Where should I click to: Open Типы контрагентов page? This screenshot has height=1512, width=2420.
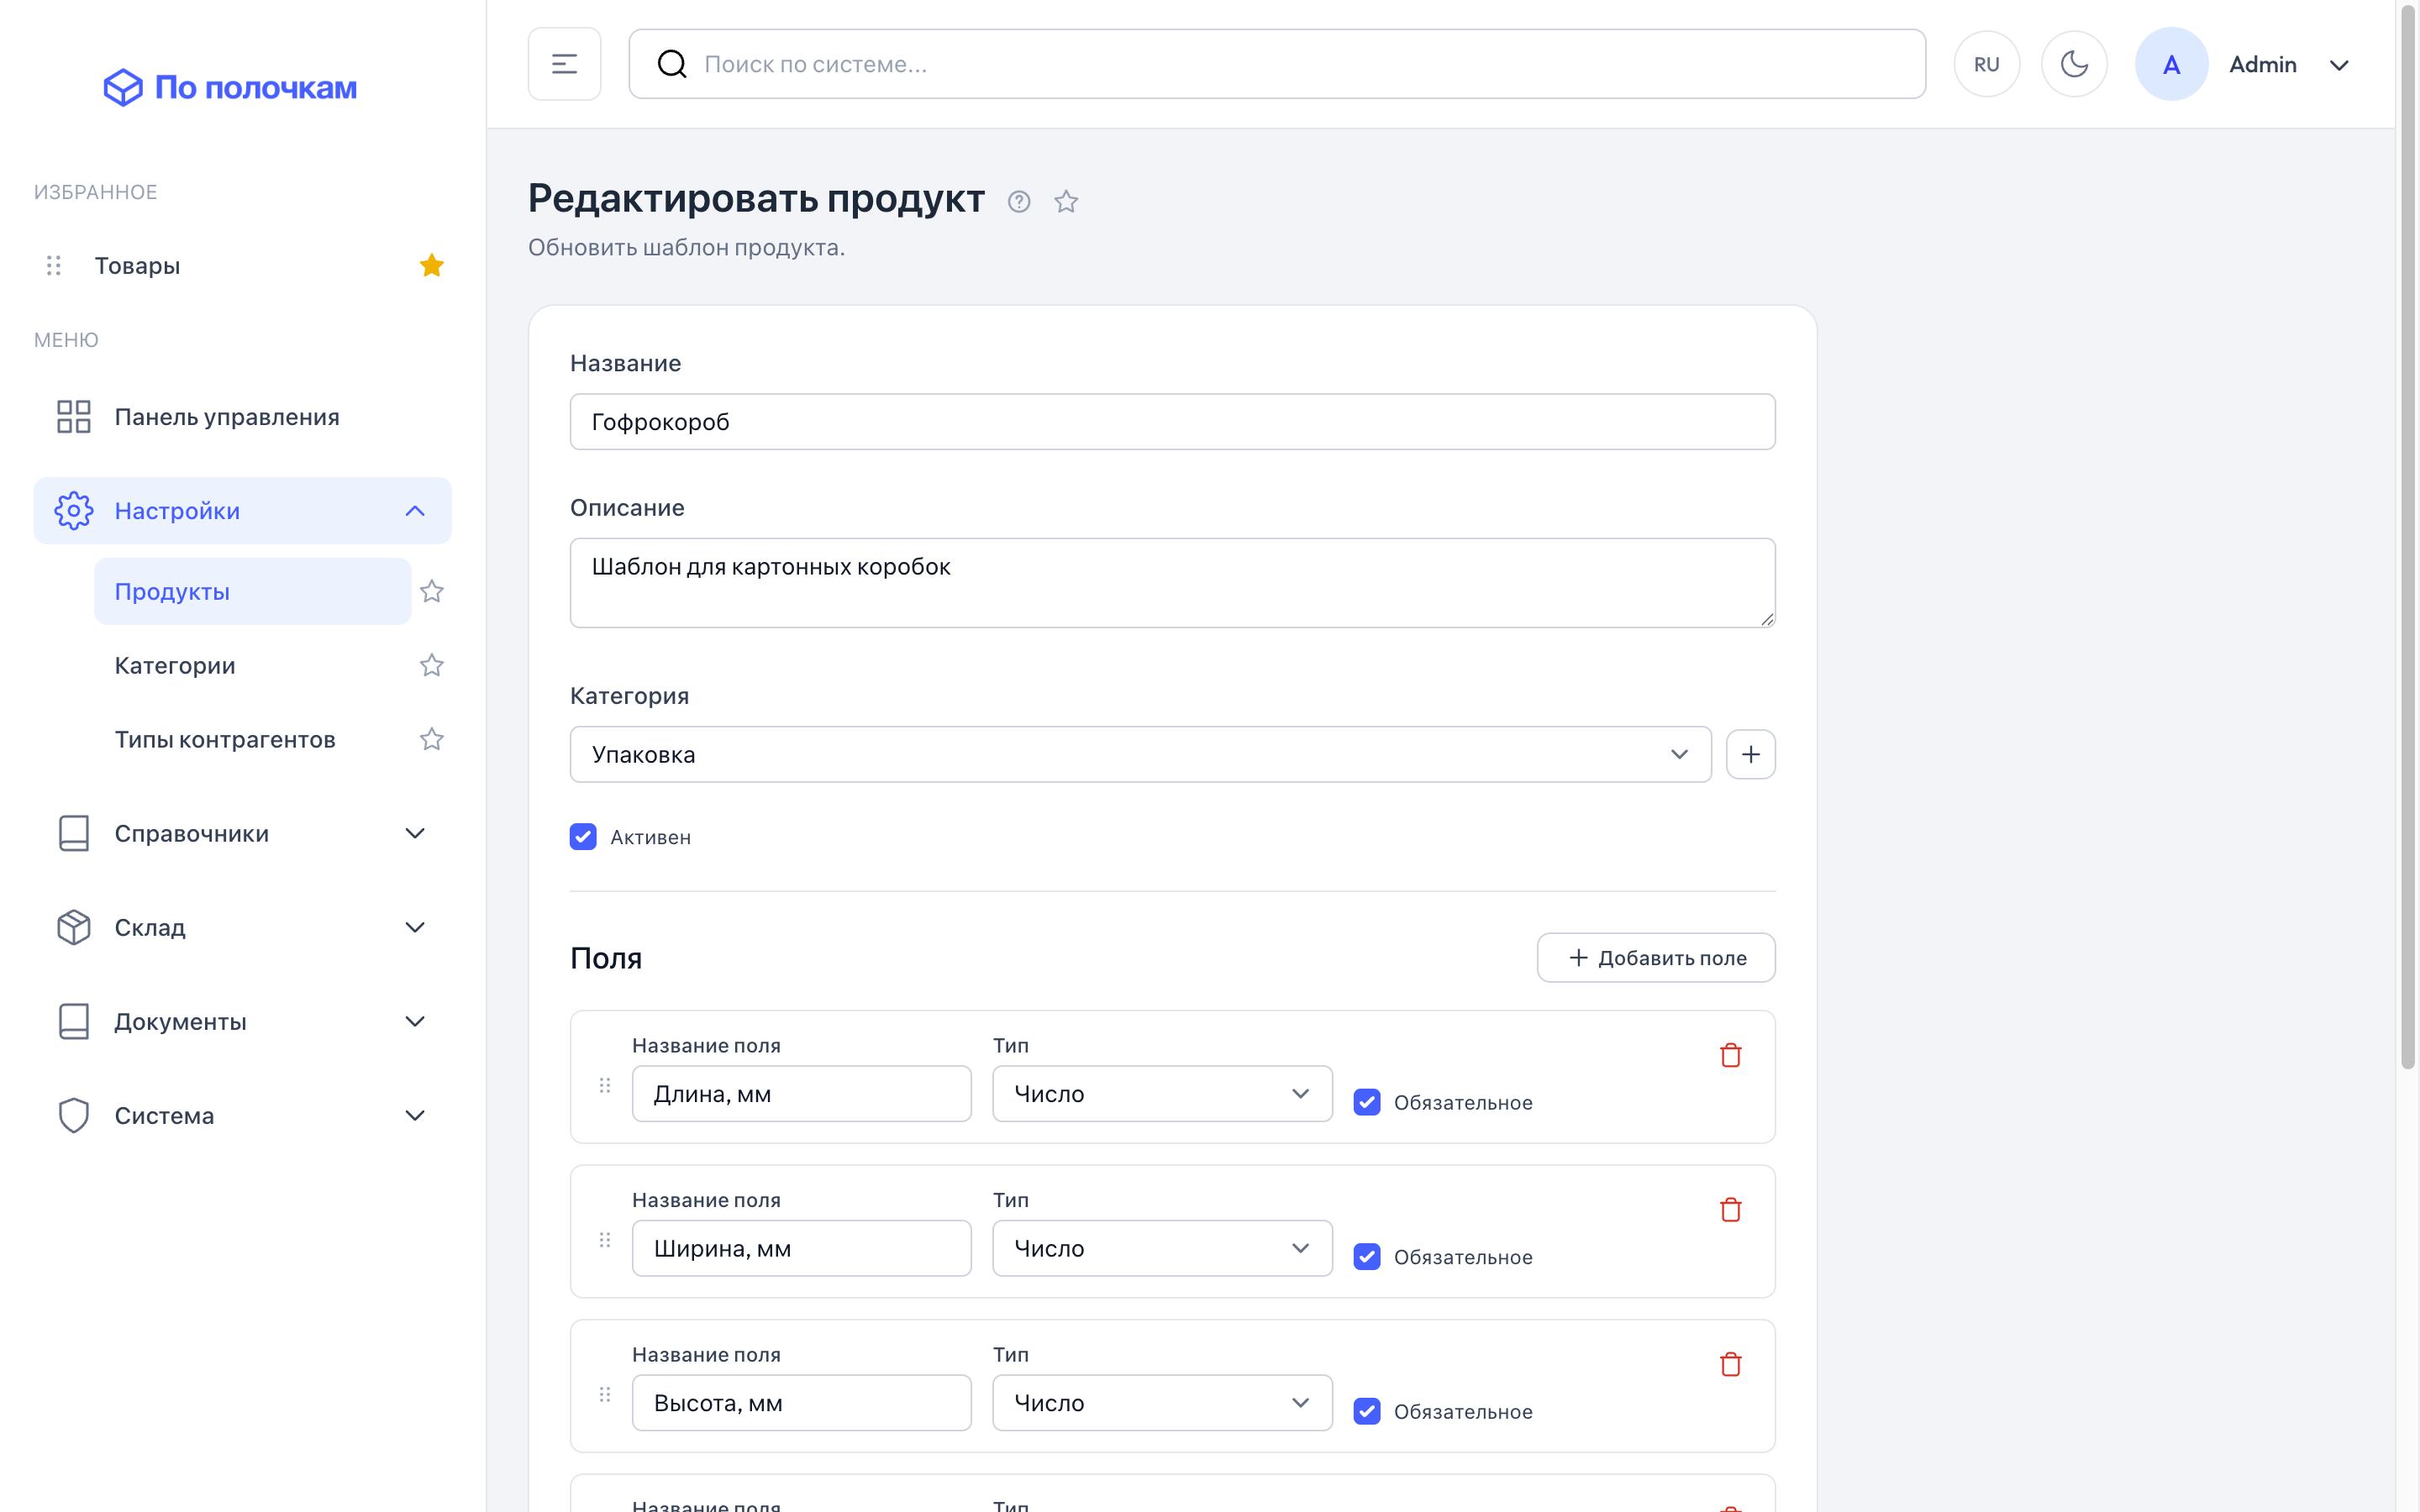click(x=225, y=739)
